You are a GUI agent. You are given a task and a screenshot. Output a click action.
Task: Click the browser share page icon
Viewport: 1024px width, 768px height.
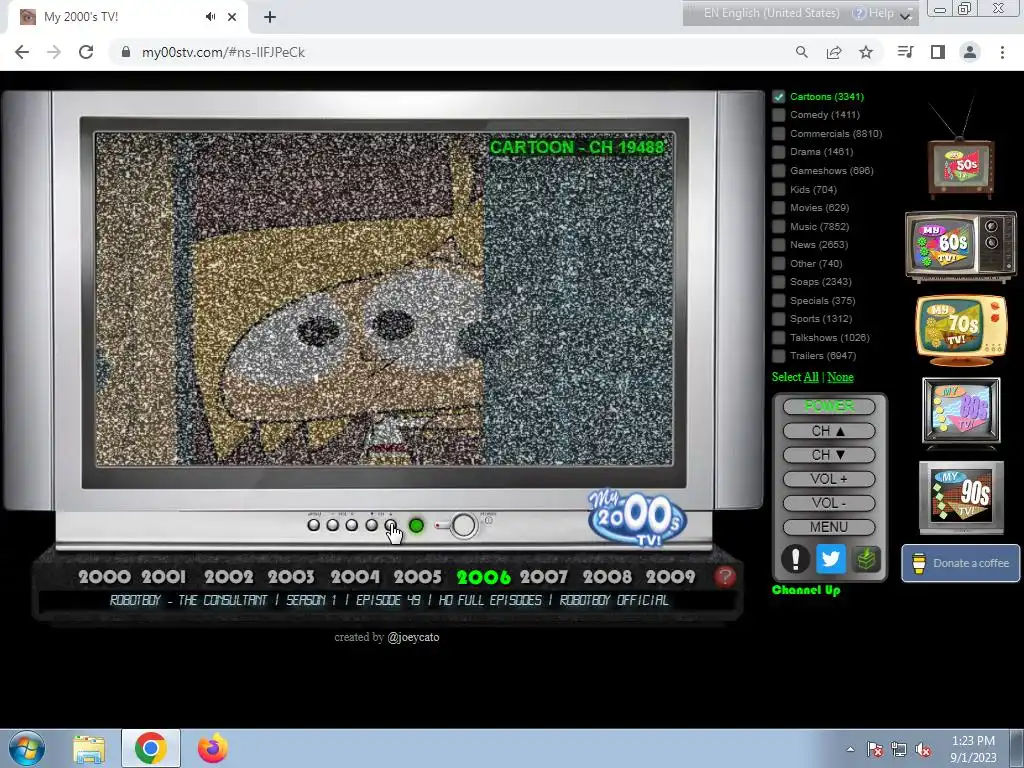click(834, 52)
